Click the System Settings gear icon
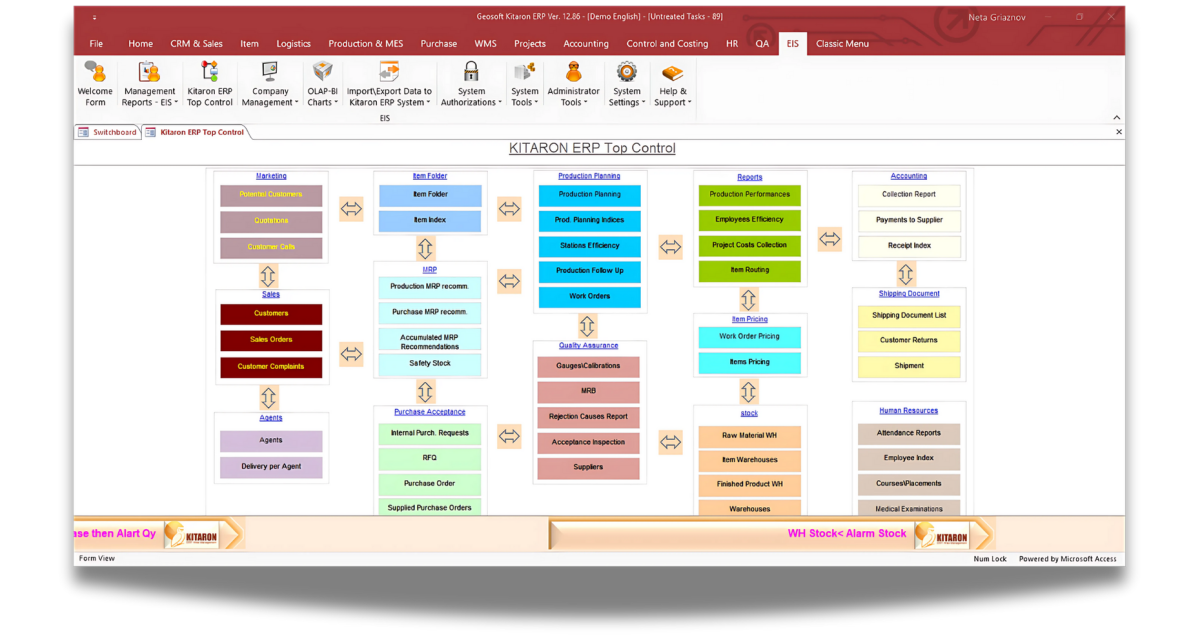 [x=627, y=73]
